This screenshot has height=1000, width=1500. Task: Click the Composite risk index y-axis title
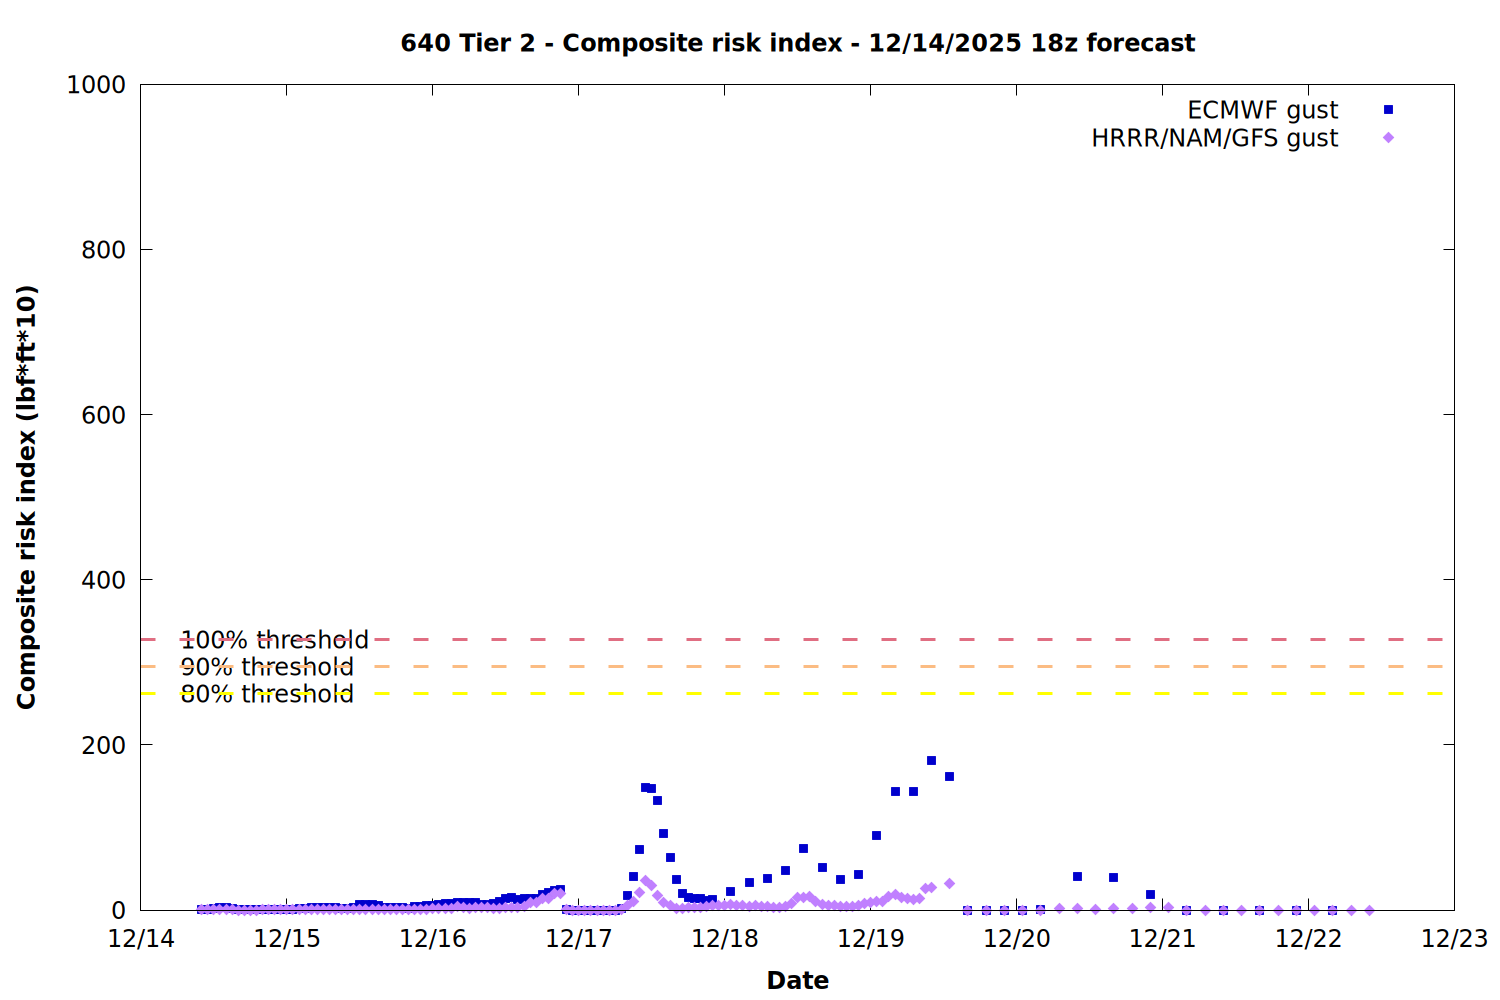pyautogui.click(x=27, y=497)
